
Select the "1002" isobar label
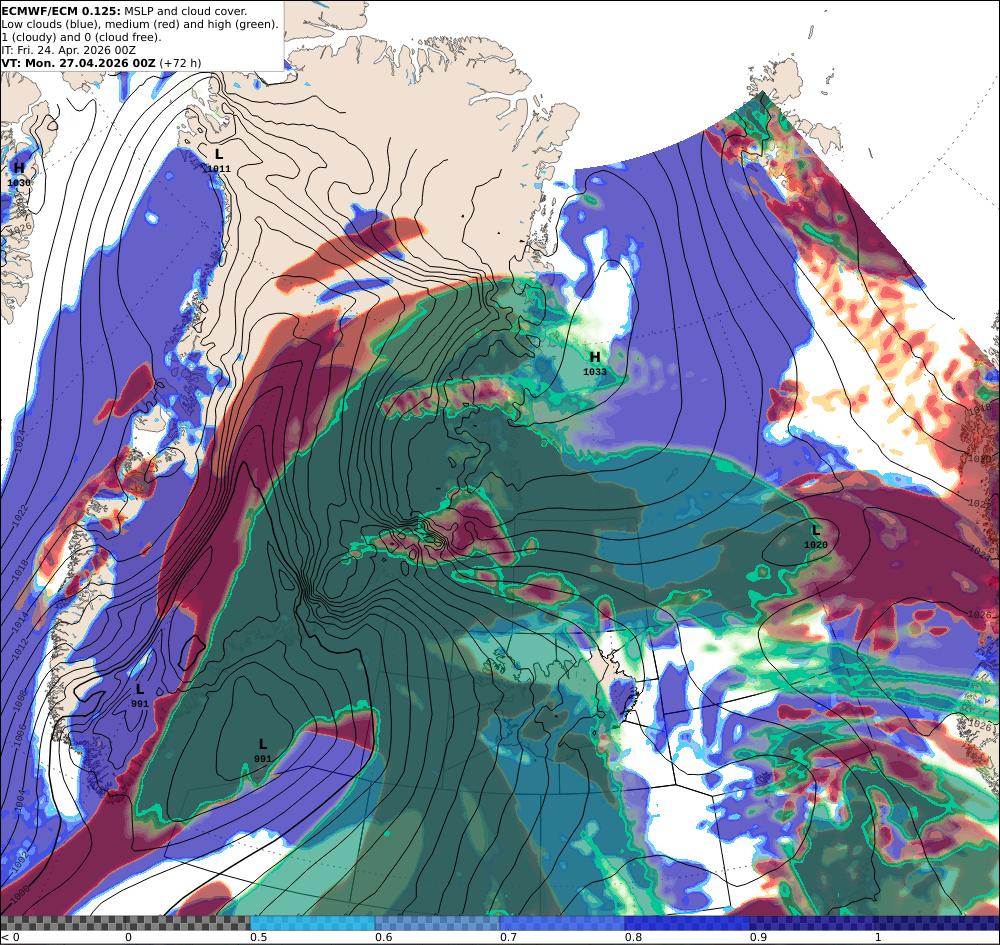(18, 860)
